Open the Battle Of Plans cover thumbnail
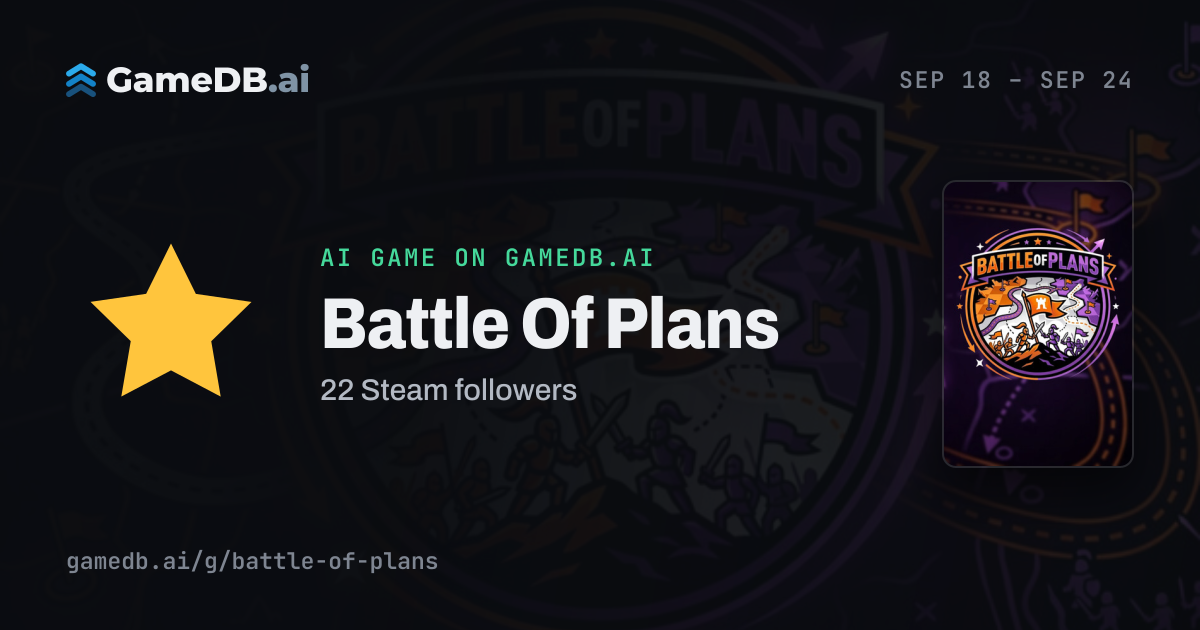Screen dimensions: 1200x630 pos(1038,324)
